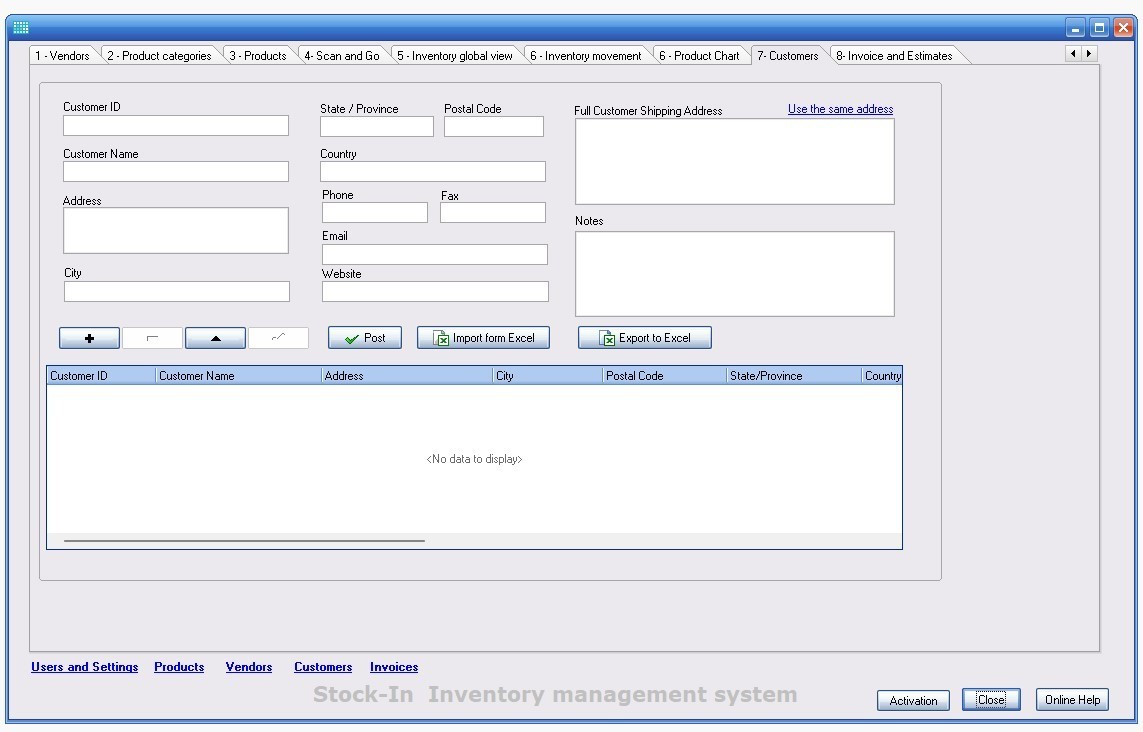Delete record using the minus navigator button
Viewport: 1143px width, 732px height.
152,338
